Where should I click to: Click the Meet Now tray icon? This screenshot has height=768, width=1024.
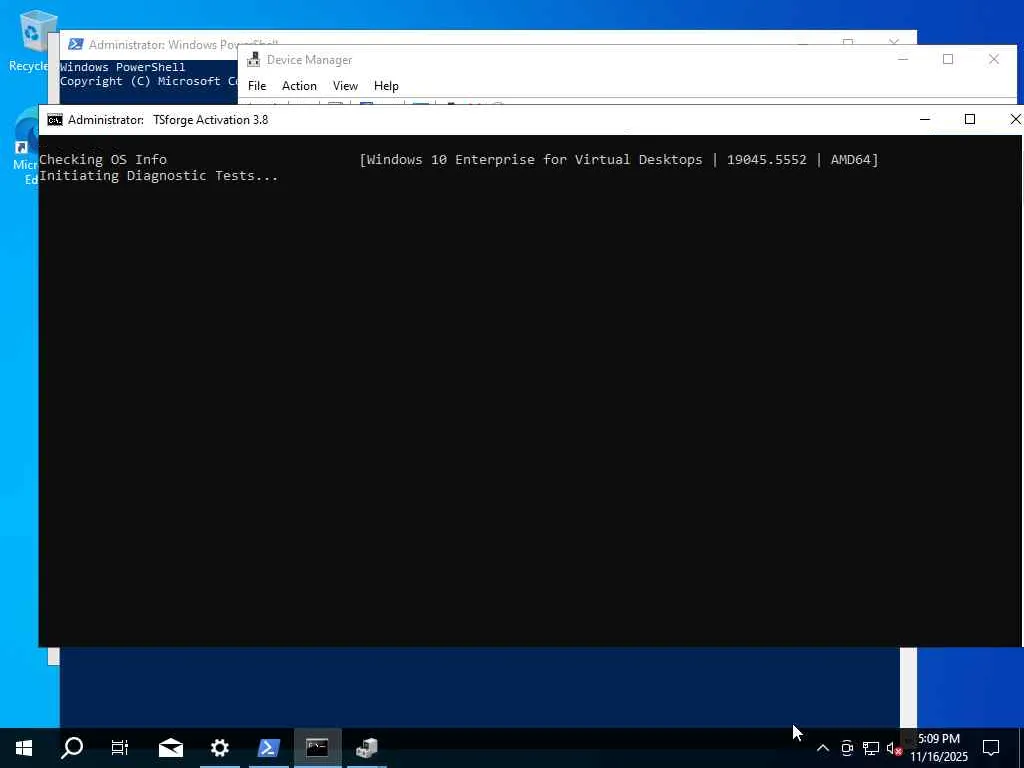point(847,748)
